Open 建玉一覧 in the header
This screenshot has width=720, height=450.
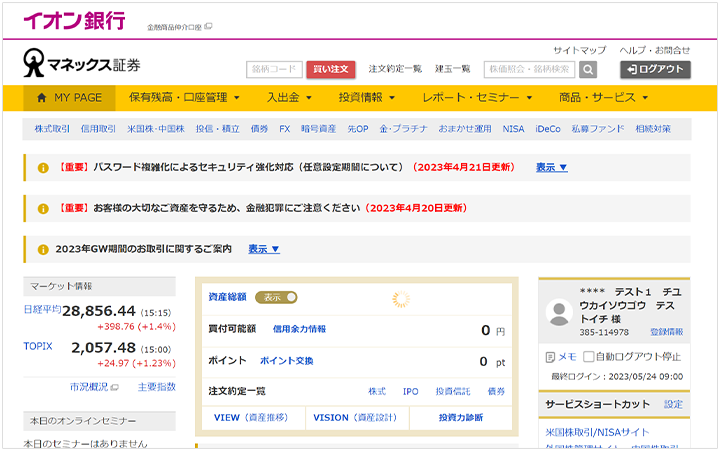[x=453, y=69]
